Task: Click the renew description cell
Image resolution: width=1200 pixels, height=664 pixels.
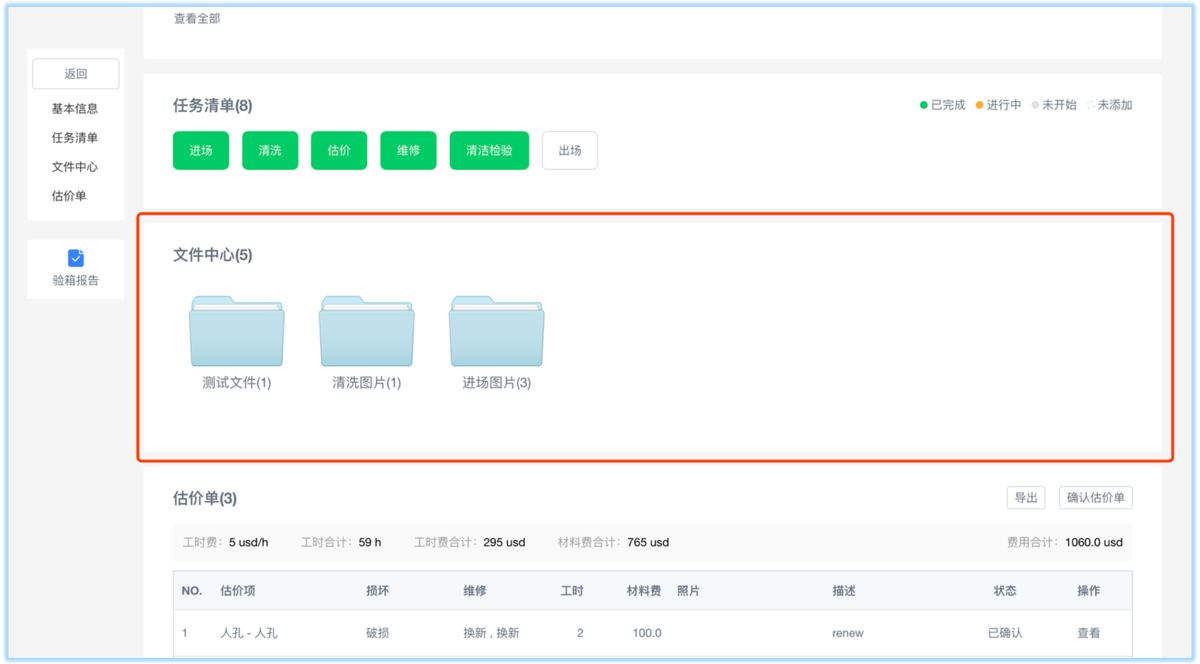Action: pos(848,633)
